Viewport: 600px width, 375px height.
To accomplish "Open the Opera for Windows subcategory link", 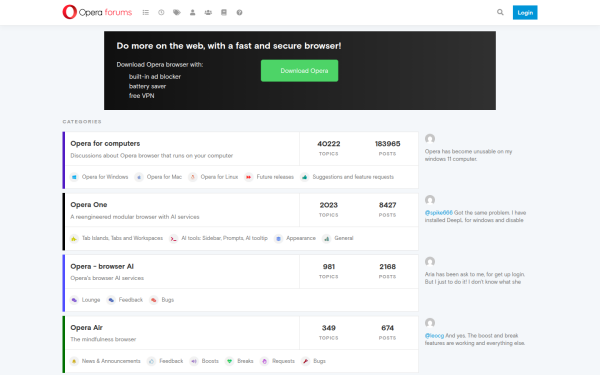I will click(x=105, y=177).
